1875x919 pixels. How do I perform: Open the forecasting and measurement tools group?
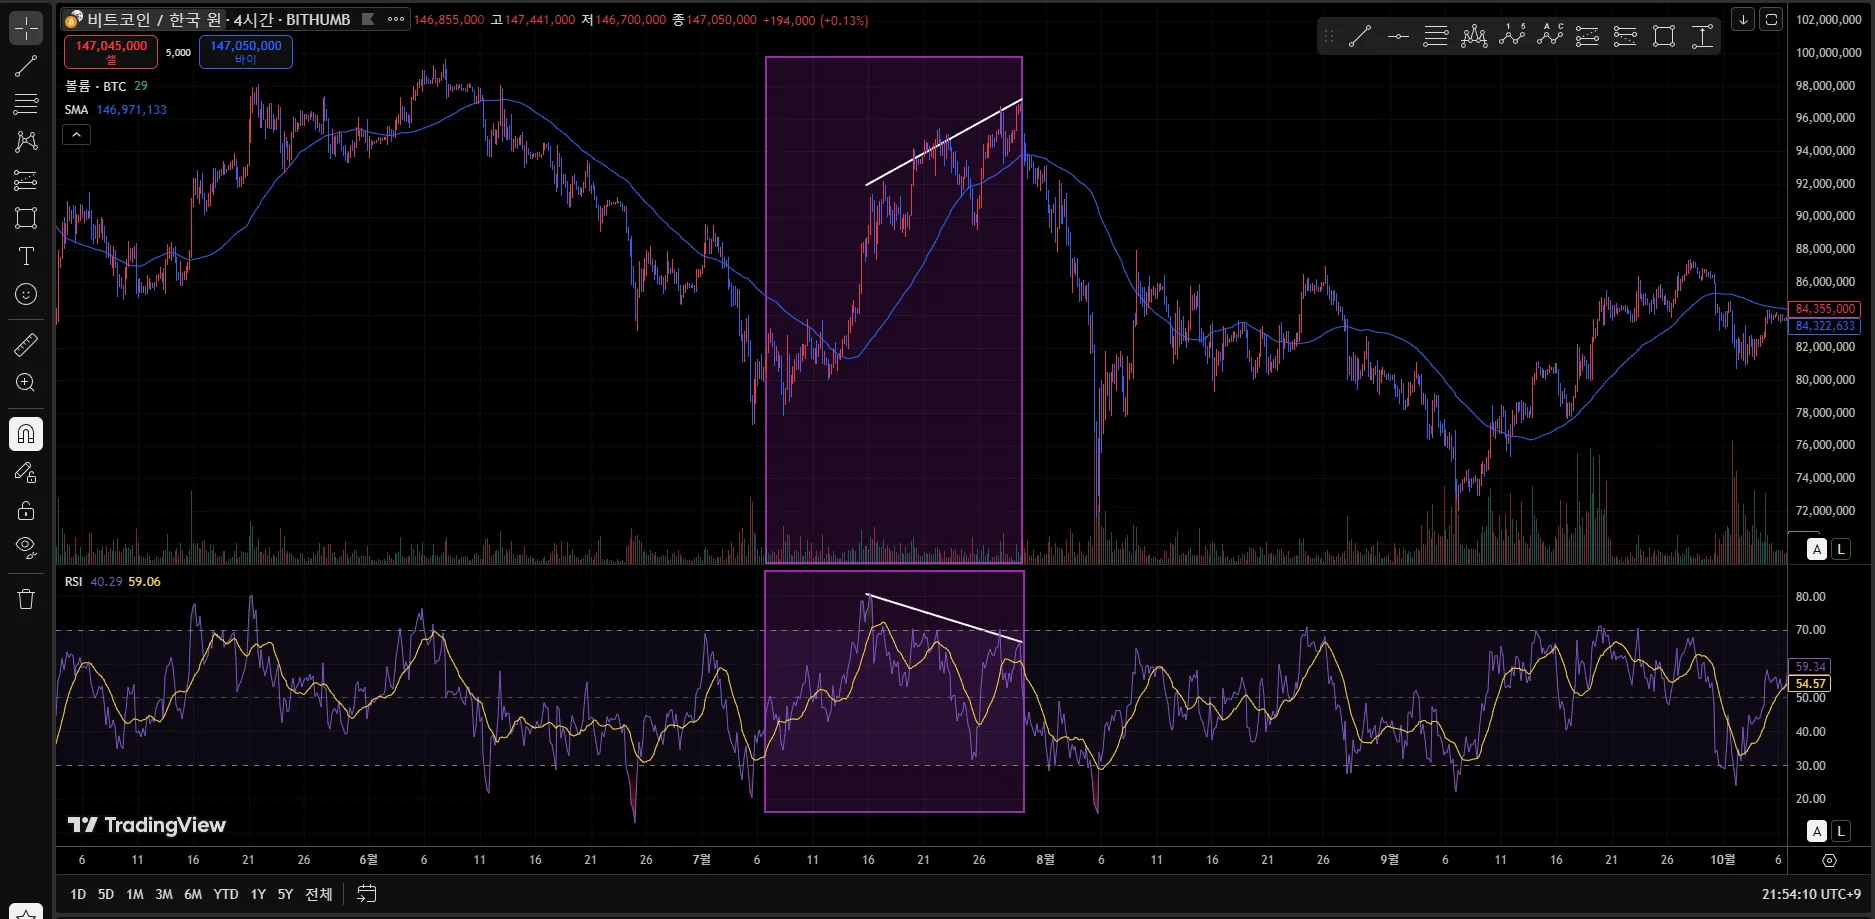(26, 180)
